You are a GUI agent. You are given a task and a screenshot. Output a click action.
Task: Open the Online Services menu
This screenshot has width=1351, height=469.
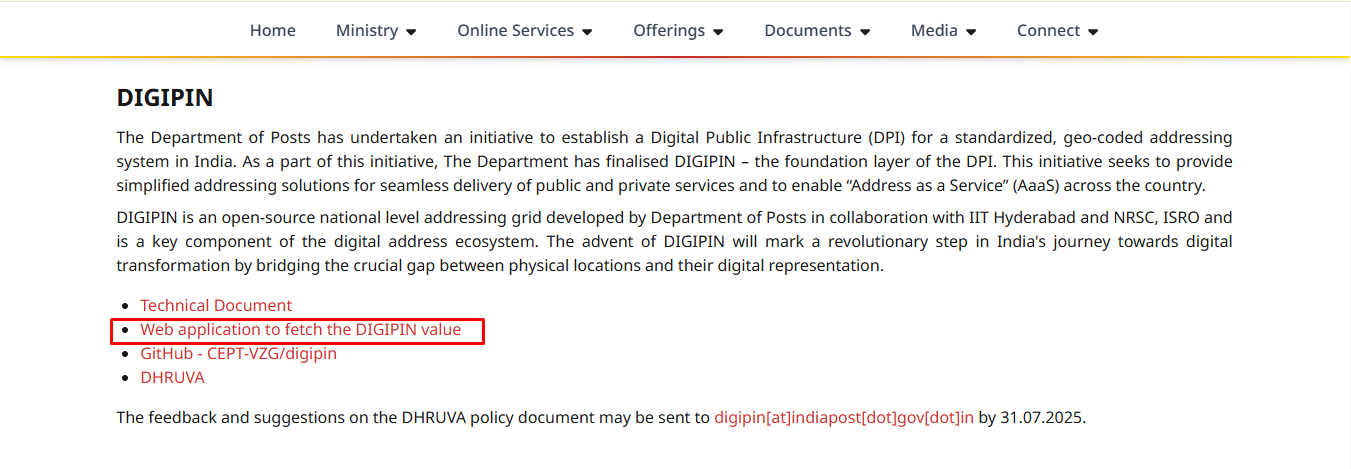[525, 30]
